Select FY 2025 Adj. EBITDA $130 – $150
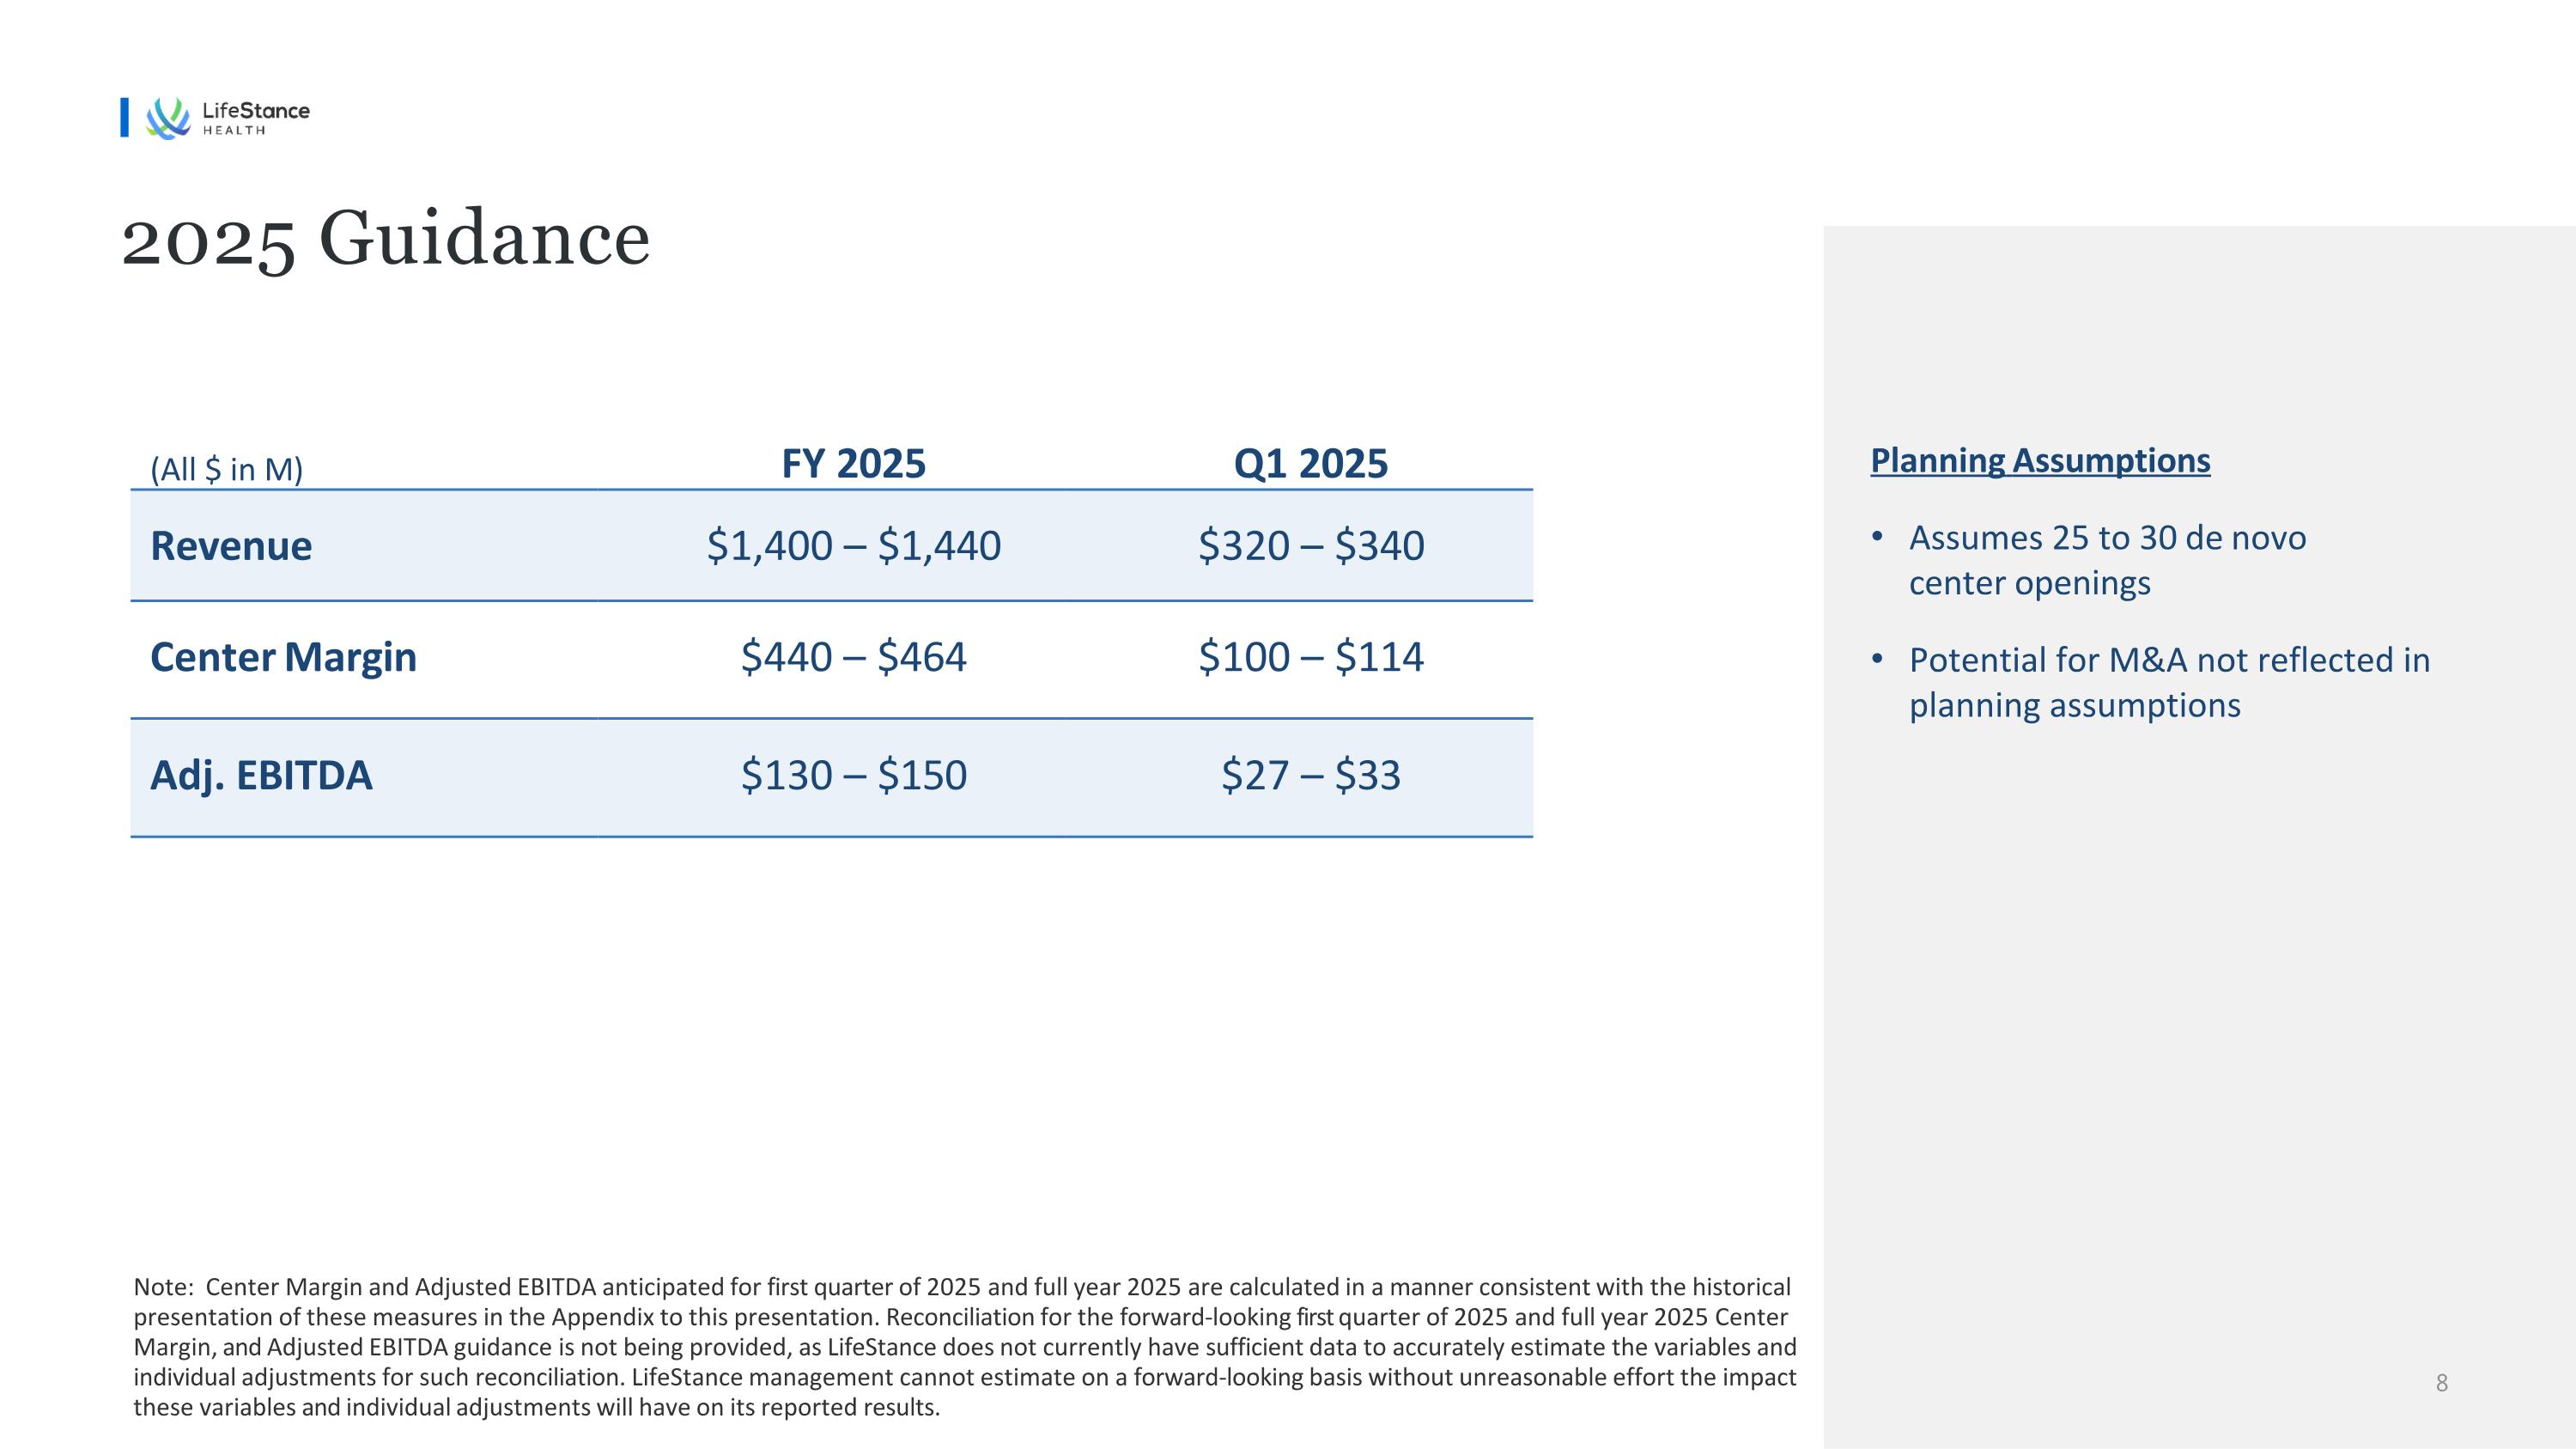The height and width of the screenshot is (1449, 2576). pyautogui.click(x=853, y=775)
